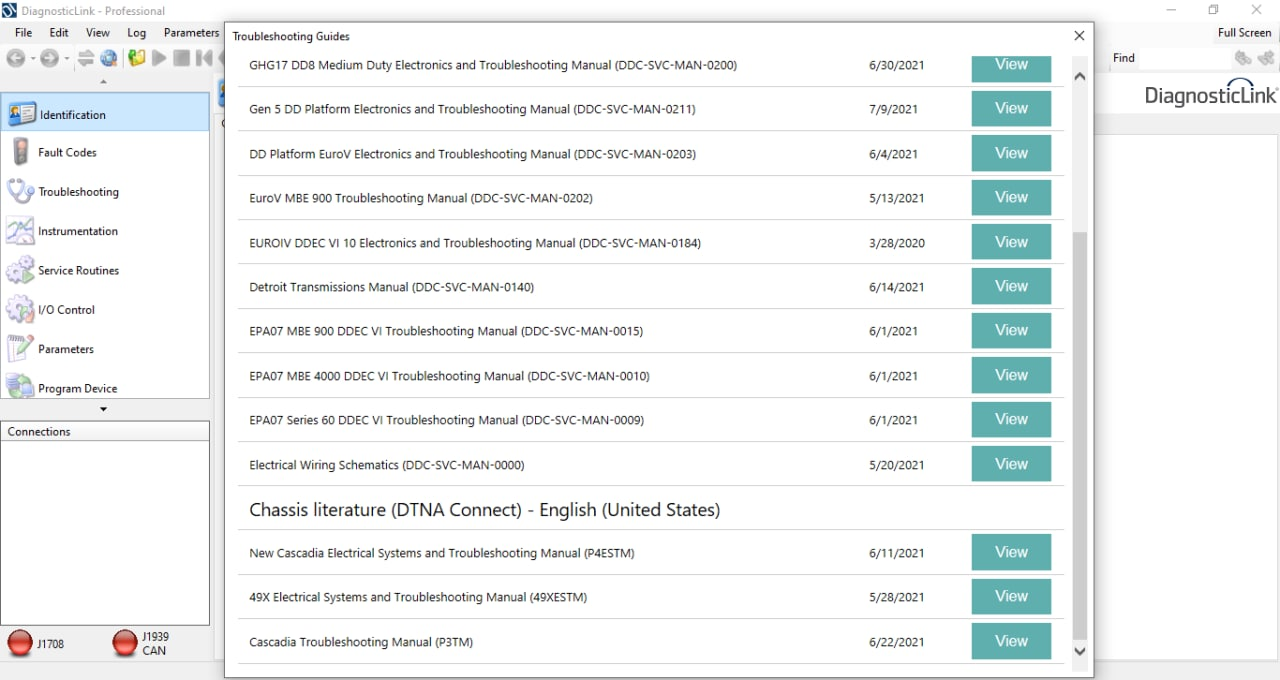The width and height of the screenshot is (1280, 680).
Task: View EUROIV DDEC VI 10 manual
Action: [x=1011, y=242]
